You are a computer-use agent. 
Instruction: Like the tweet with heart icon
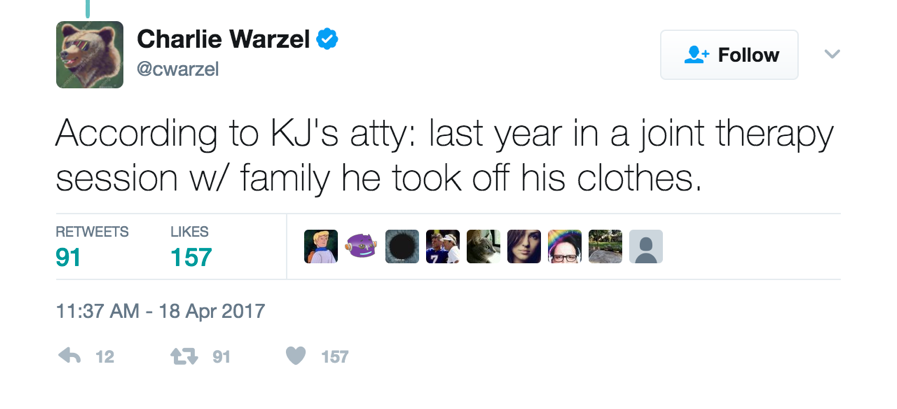pos(296,356)
